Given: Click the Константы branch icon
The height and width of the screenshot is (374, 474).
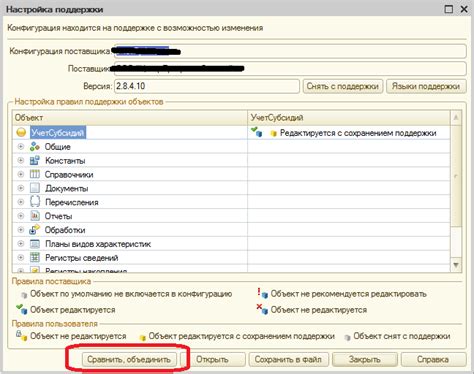Looking at the screenshot, I should [x=35, y=160].
